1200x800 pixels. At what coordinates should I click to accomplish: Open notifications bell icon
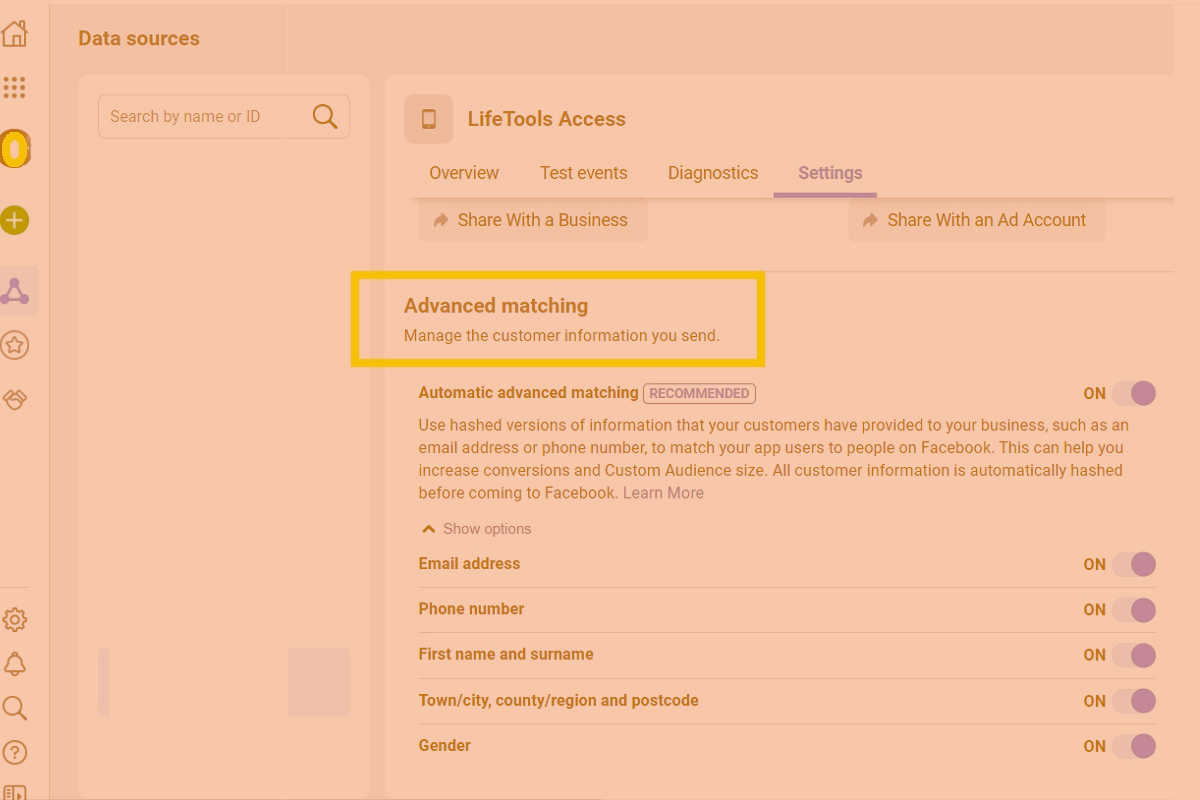click(x=14, y=664)
